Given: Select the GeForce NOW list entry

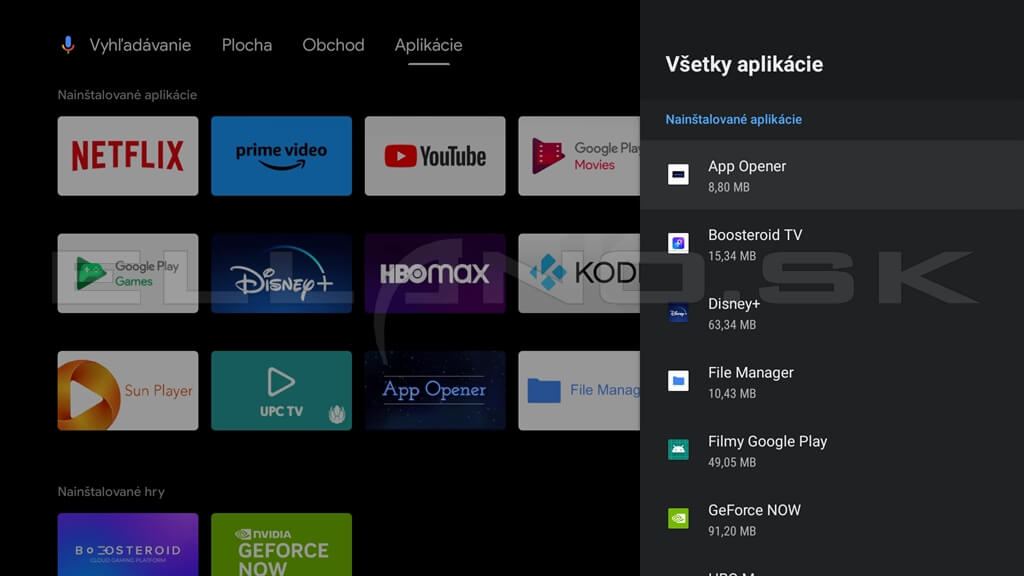Looking at the screenshot, I should (832, 519).
